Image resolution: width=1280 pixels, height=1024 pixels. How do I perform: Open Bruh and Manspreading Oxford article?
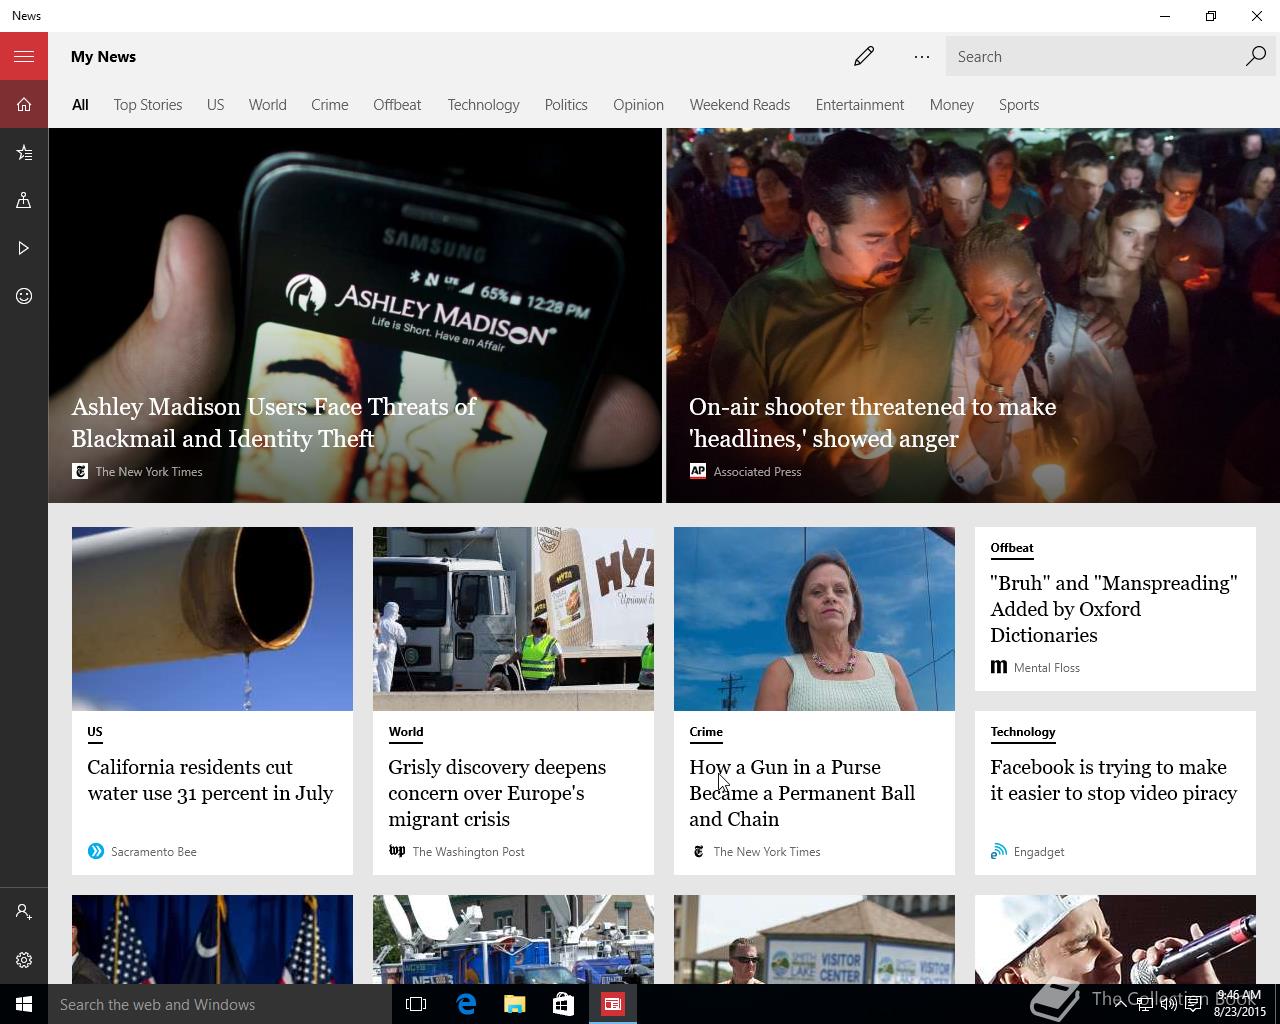1113,609
